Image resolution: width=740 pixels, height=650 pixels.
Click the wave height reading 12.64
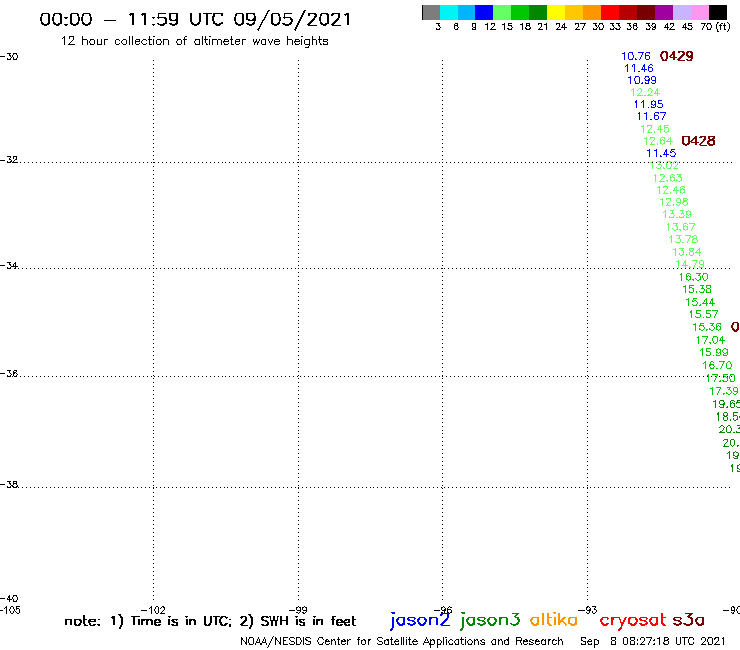[x=658, y=141]
